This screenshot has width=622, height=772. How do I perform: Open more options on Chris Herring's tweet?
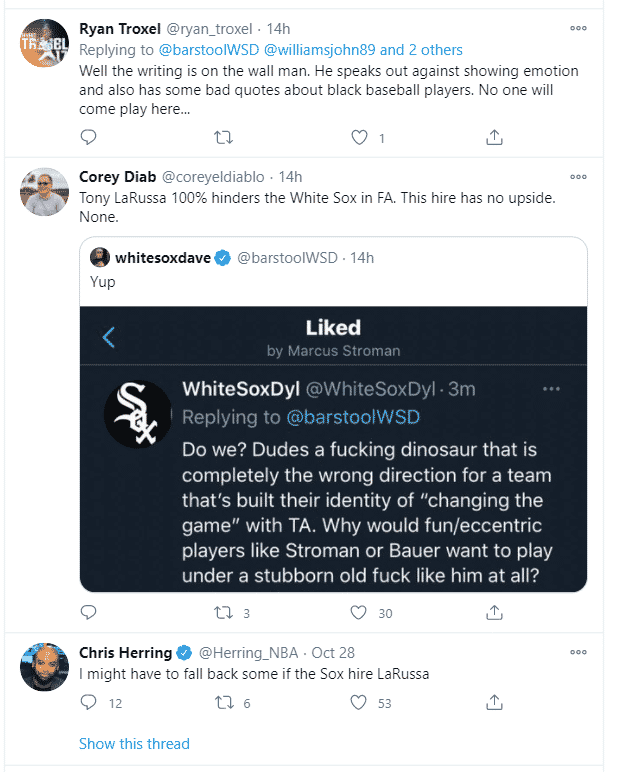pyautogui.click(x=578, y=652)
